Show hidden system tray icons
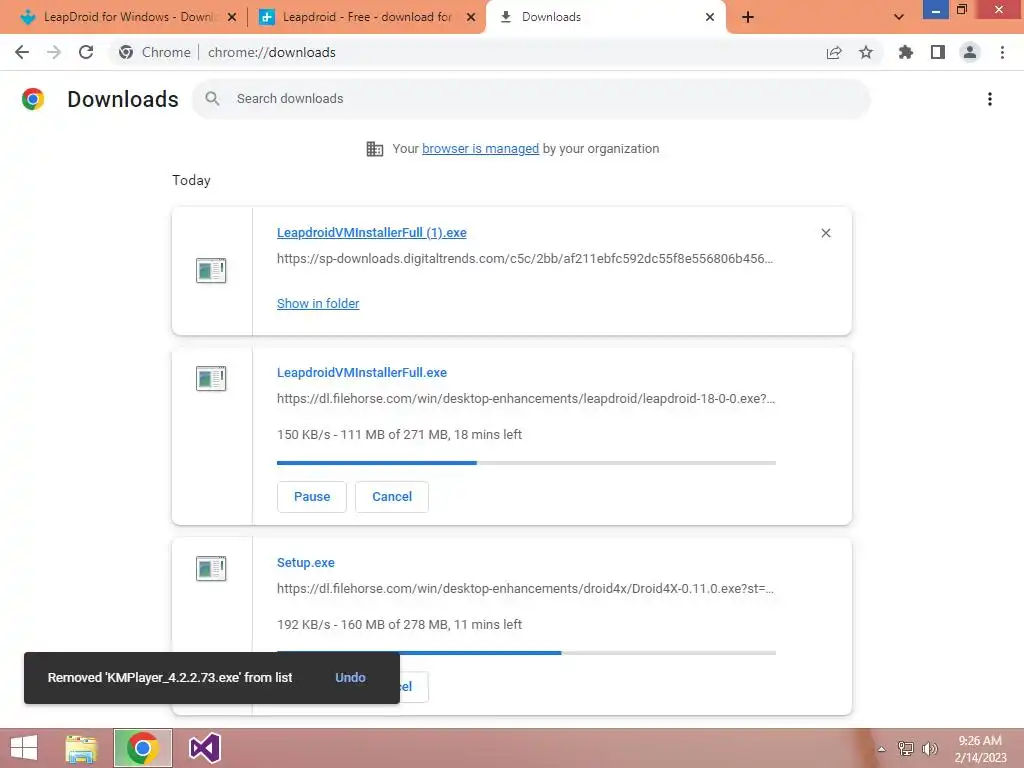The image size is (1024, 768). click(x=882, y=749)
